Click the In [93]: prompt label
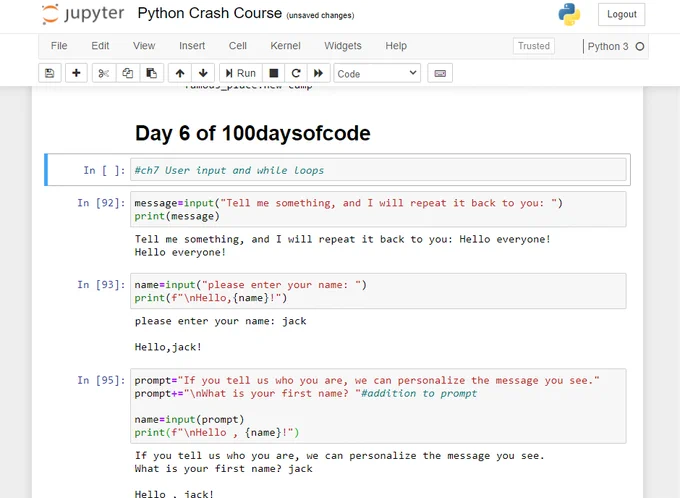Viewport: 680px width, 498px height. click(x=101, y=285)
